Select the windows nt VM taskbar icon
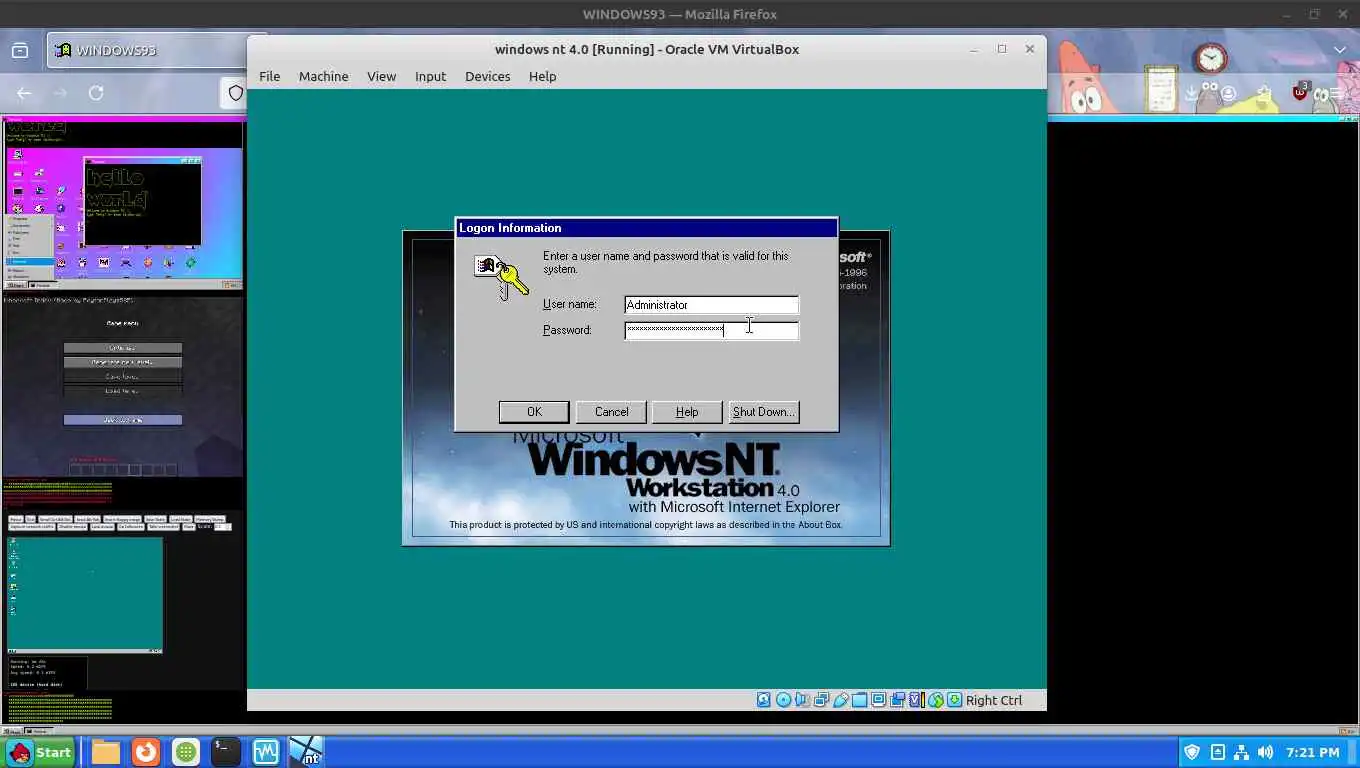Screen dimensions: 1360x768 click(x=306, y=751)
